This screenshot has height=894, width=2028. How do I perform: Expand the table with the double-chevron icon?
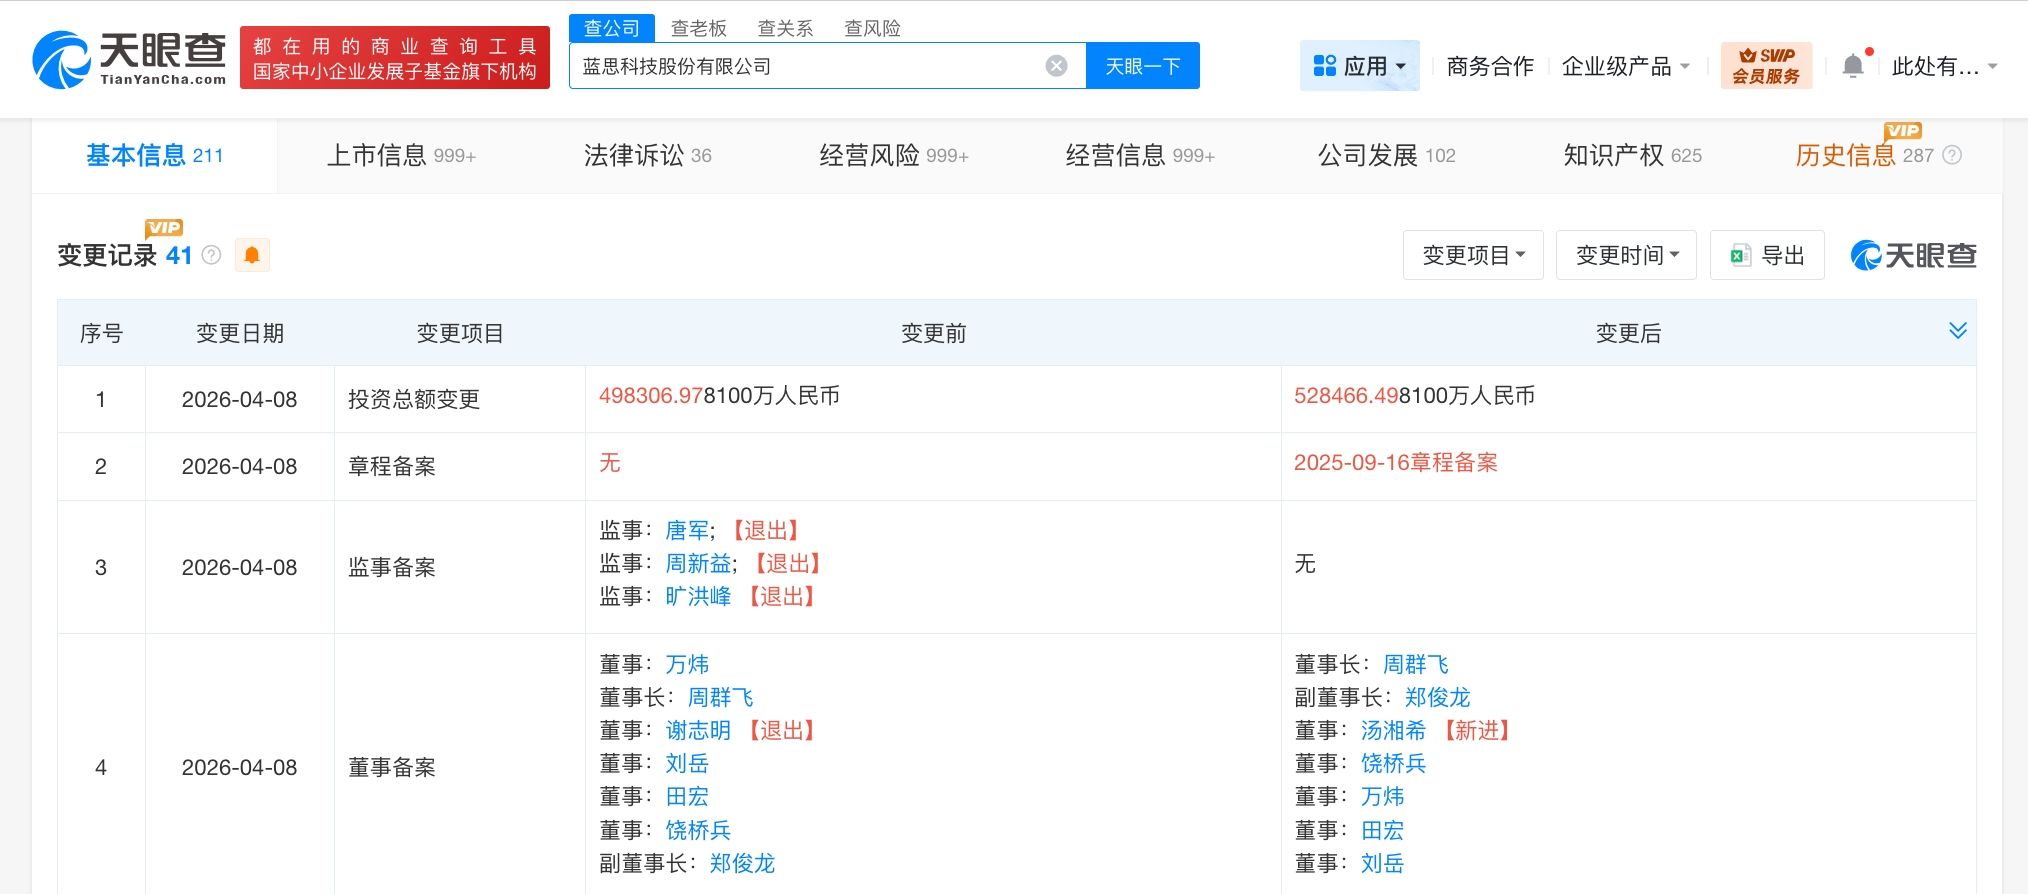[x=1958, y=331]
